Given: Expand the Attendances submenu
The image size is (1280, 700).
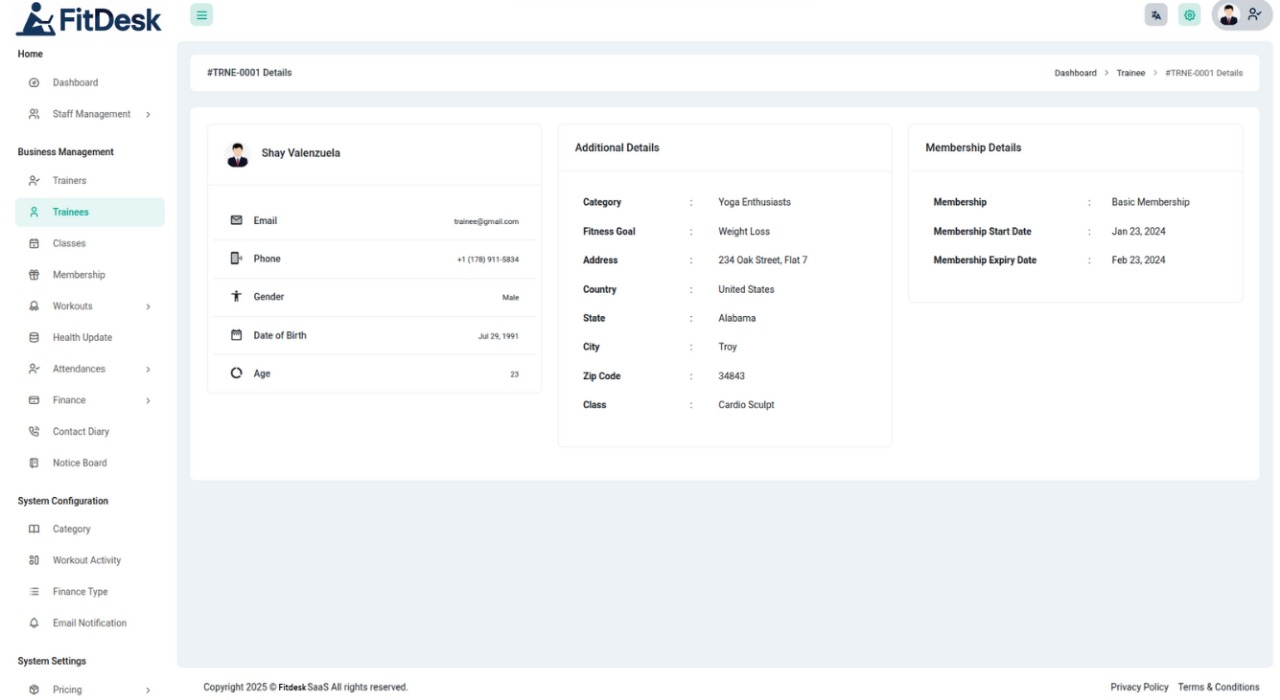Looking at the screenshot, I should (148, 369).
